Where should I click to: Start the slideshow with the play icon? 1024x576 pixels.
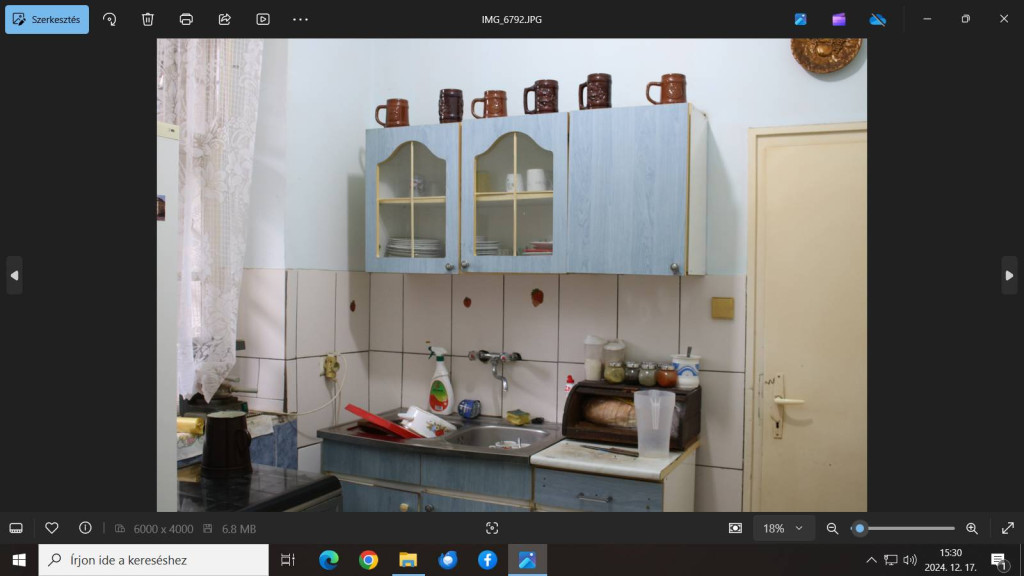click(x=263, y=19)
